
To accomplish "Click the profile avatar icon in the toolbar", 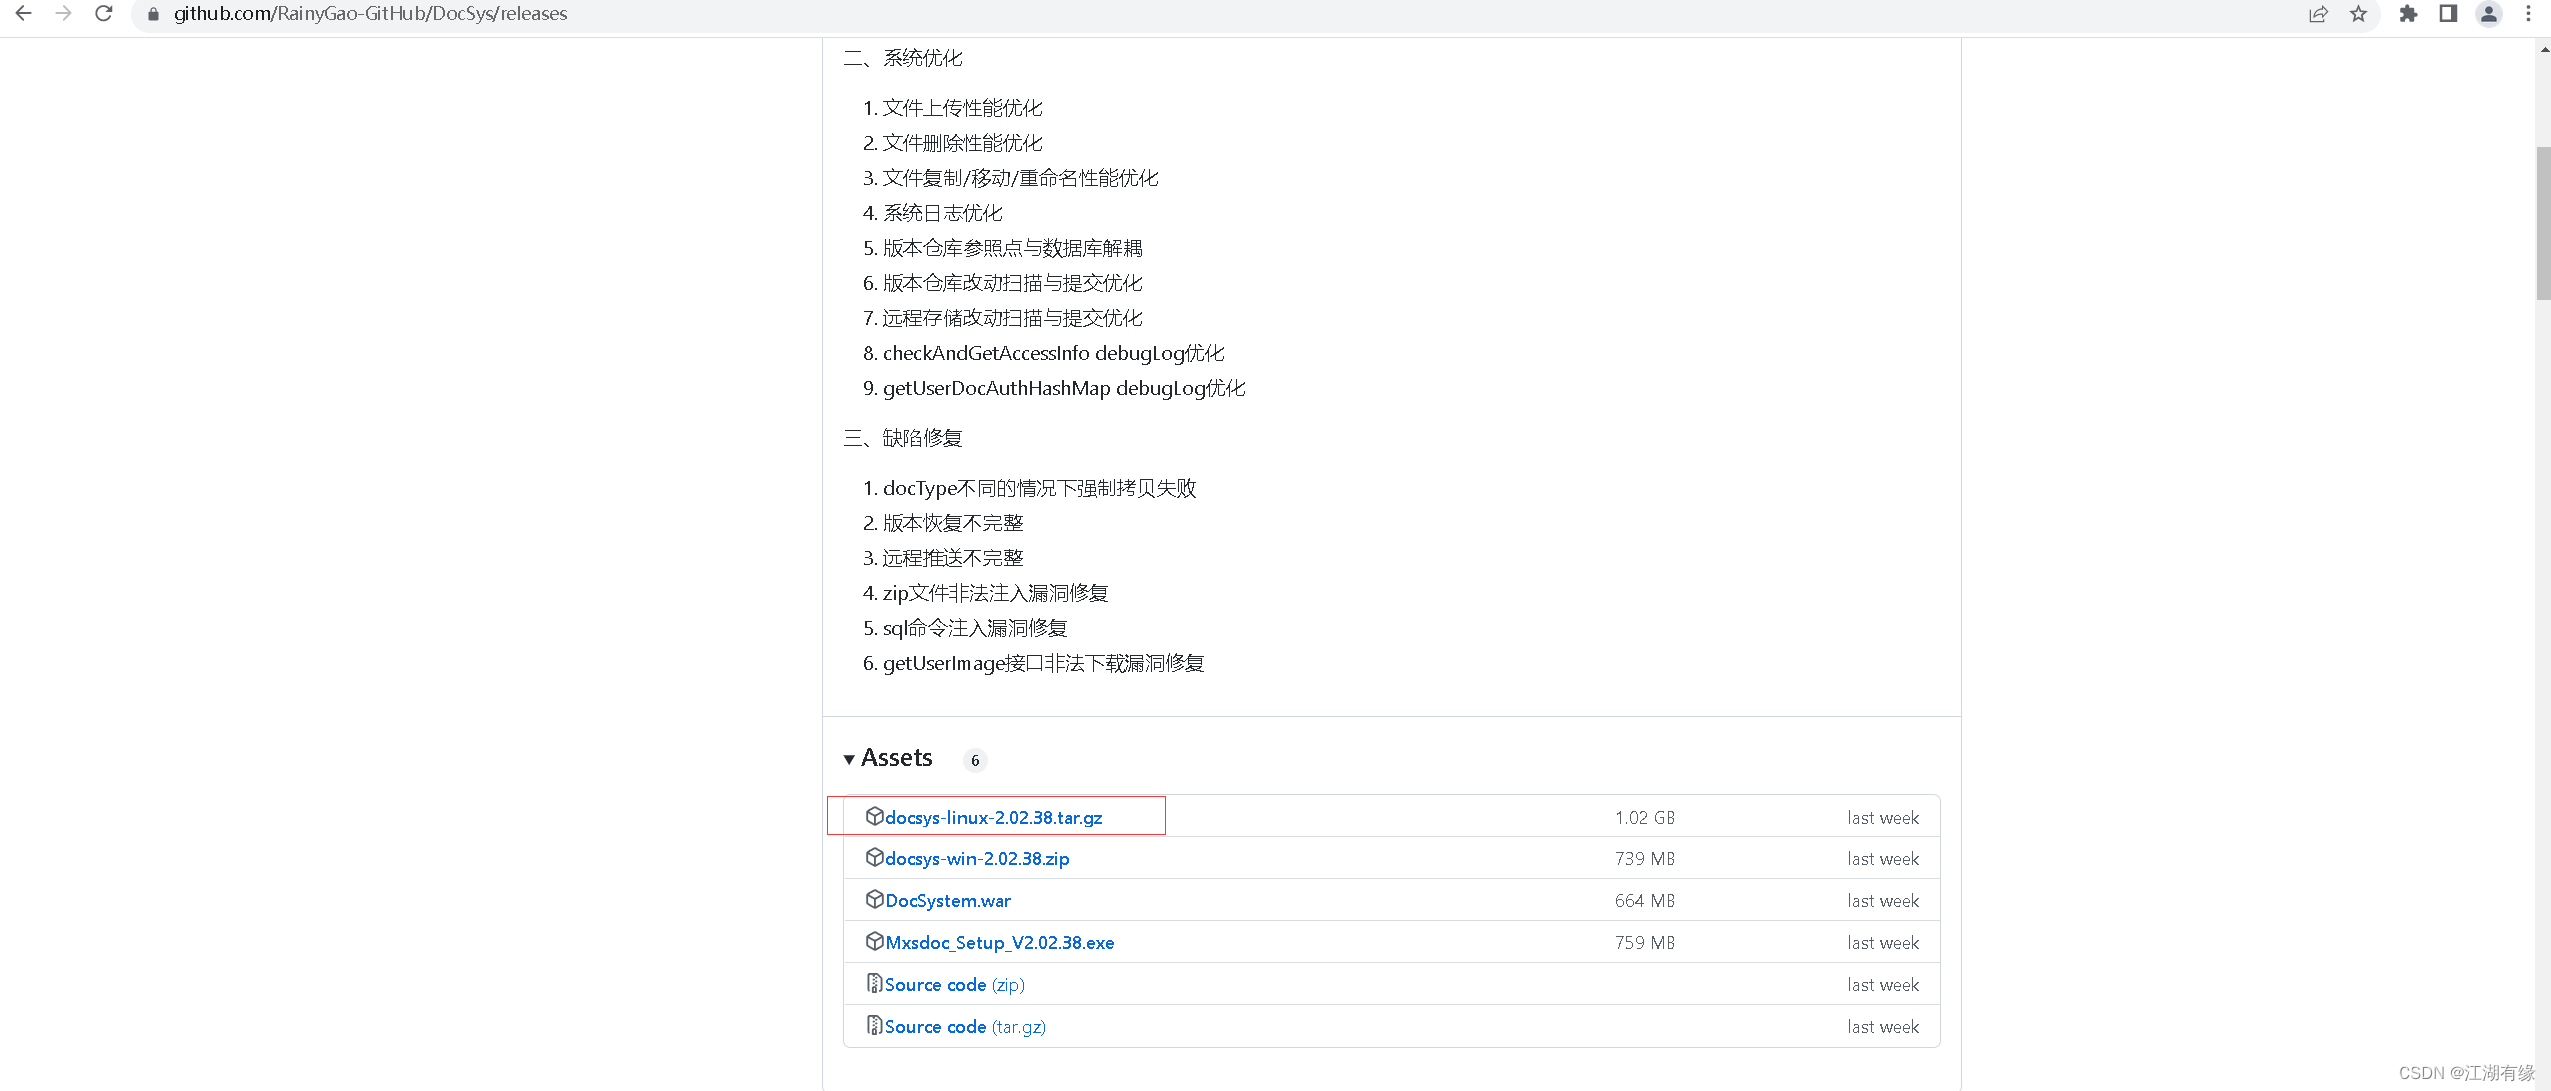I will [2489, 14].
